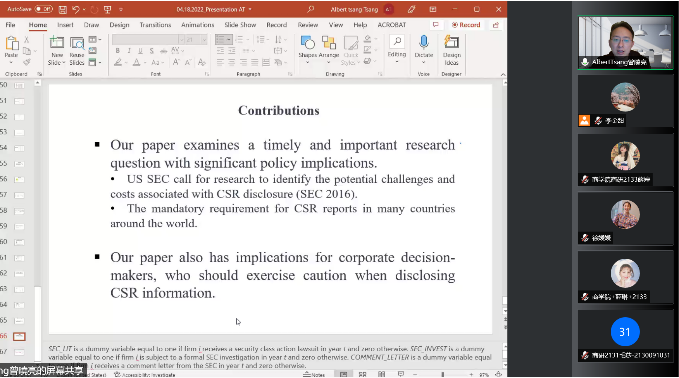The image size is (679, 378).
Task: Click the Paste clipboard icon
Action: coord(12,43)
